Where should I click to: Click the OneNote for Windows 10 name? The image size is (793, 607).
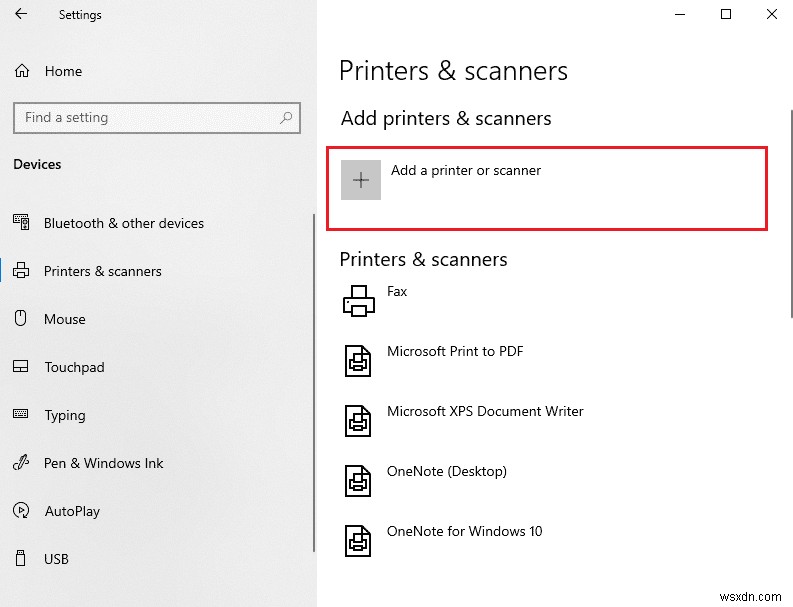(464, 531)
